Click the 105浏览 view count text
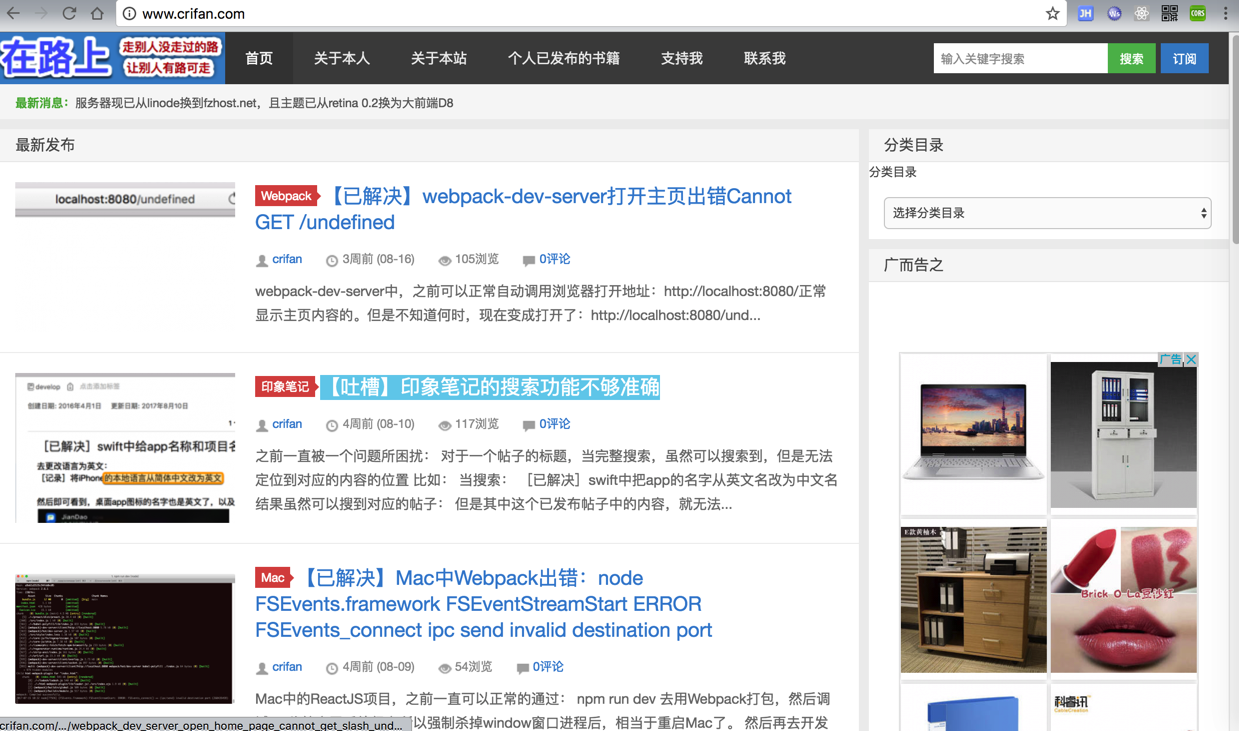Image resolution: width=1239 pixels, height=731 pixels. 477,259
